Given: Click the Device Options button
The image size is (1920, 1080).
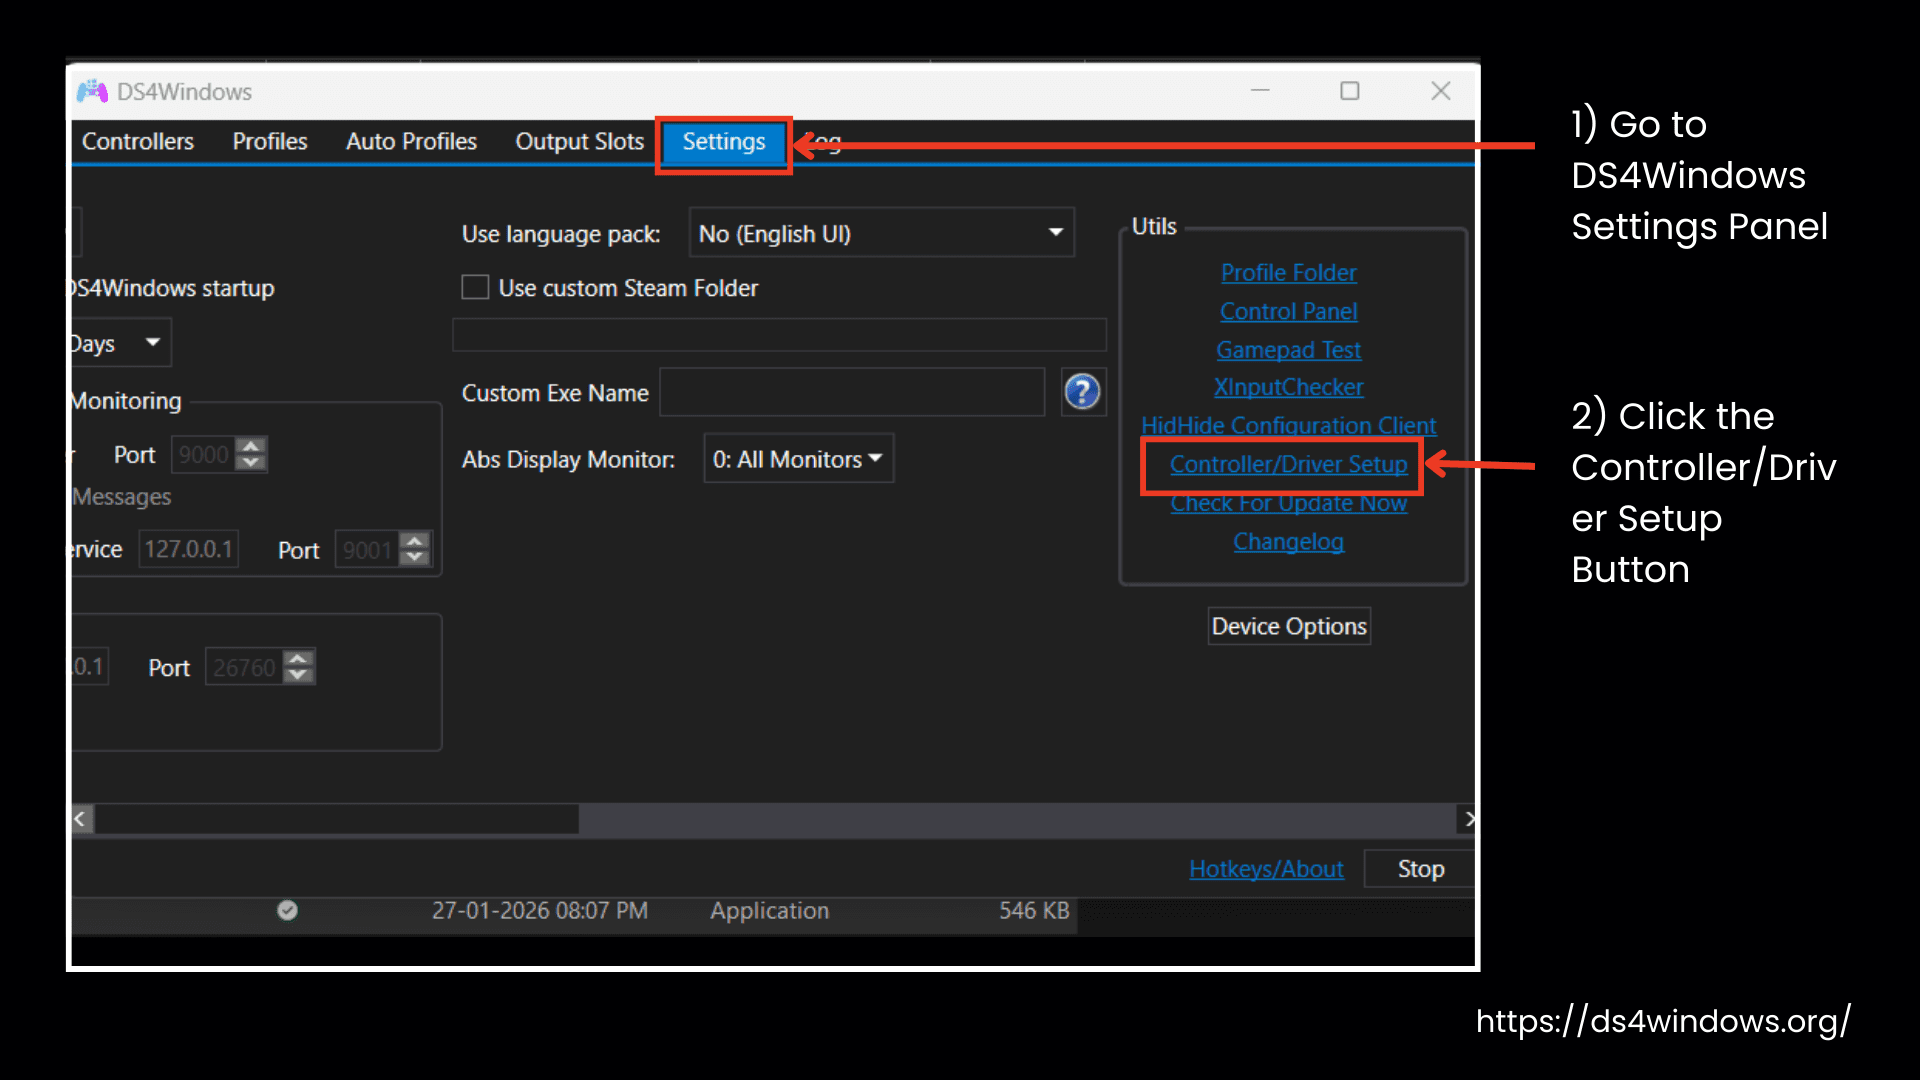Looking at the screenshot, I should tap(1288, 626).
